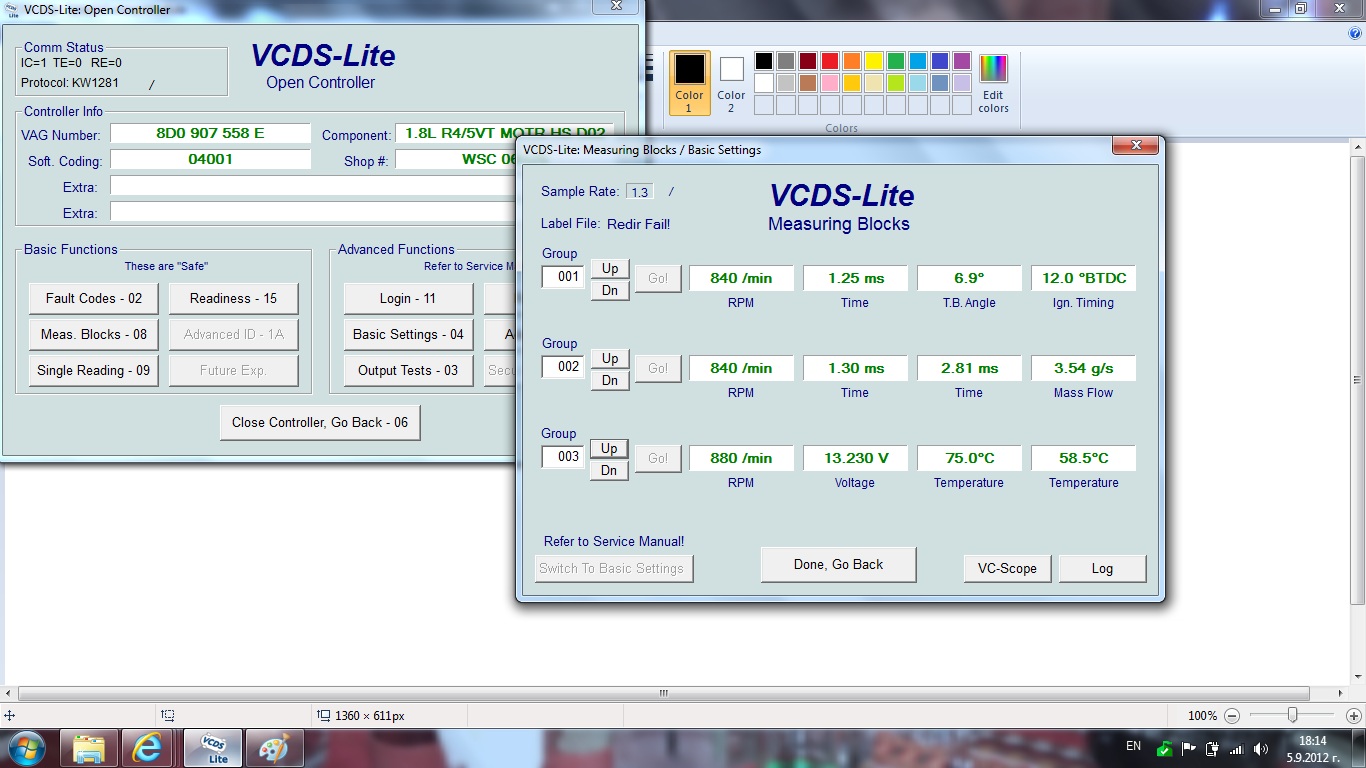
Task: Open Basic Settings - 04
Action: [408, 334]
